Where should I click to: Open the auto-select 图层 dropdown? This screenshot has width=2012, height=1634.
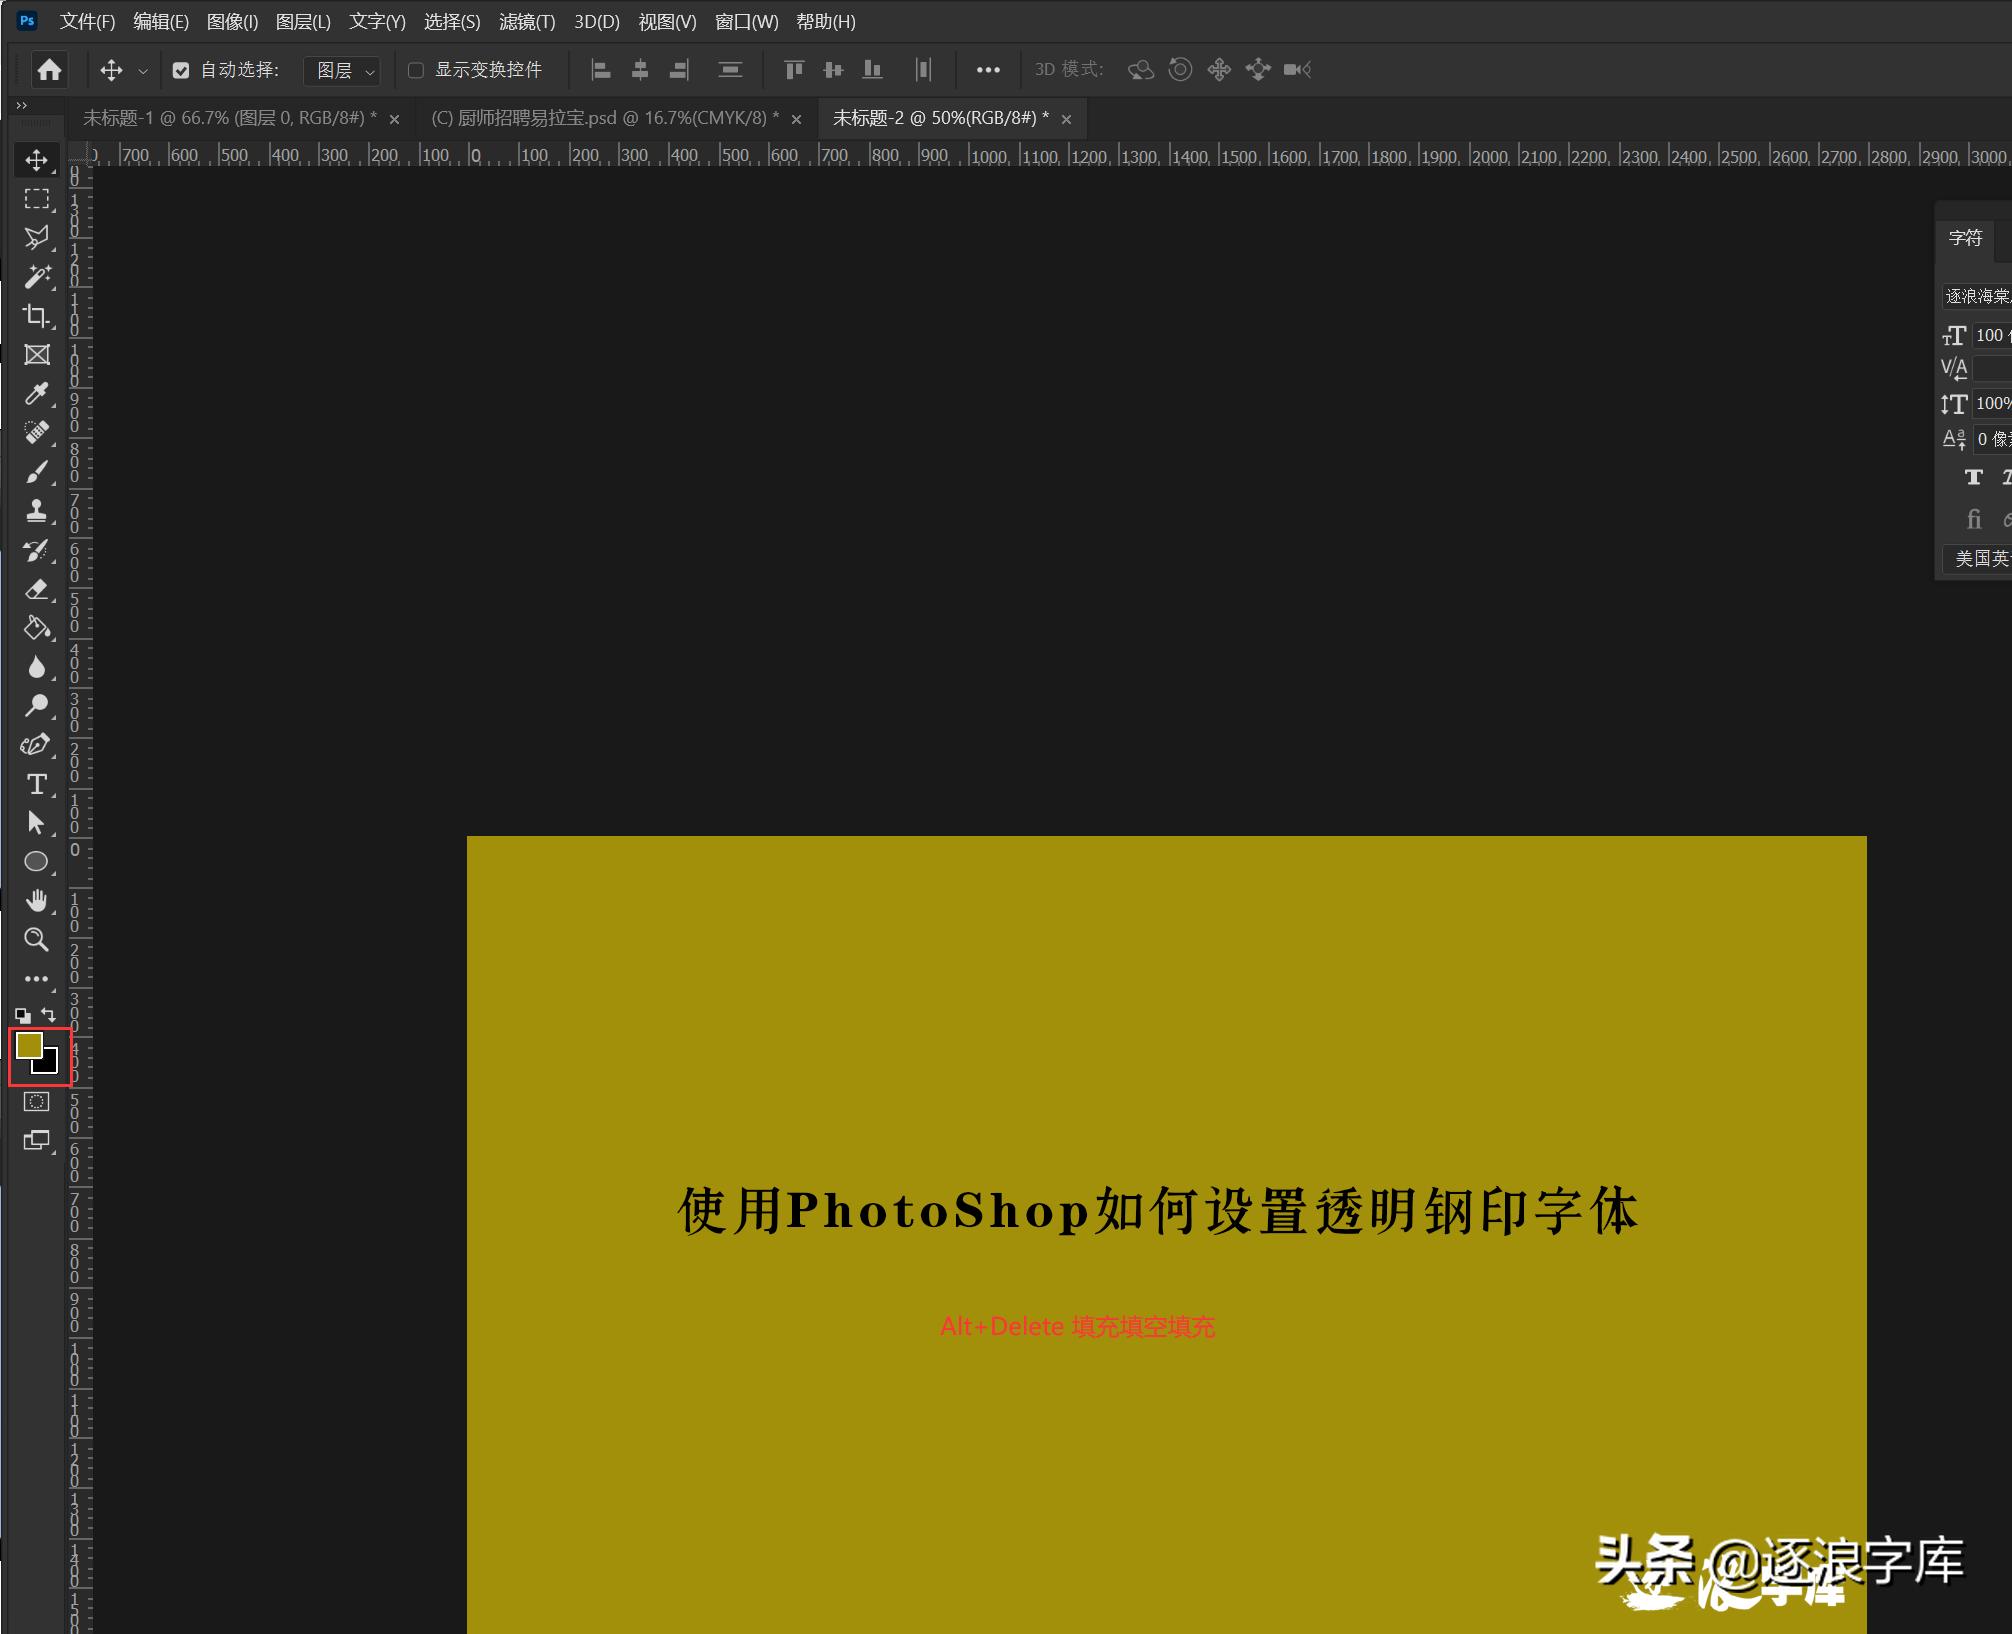click(342, 70)
